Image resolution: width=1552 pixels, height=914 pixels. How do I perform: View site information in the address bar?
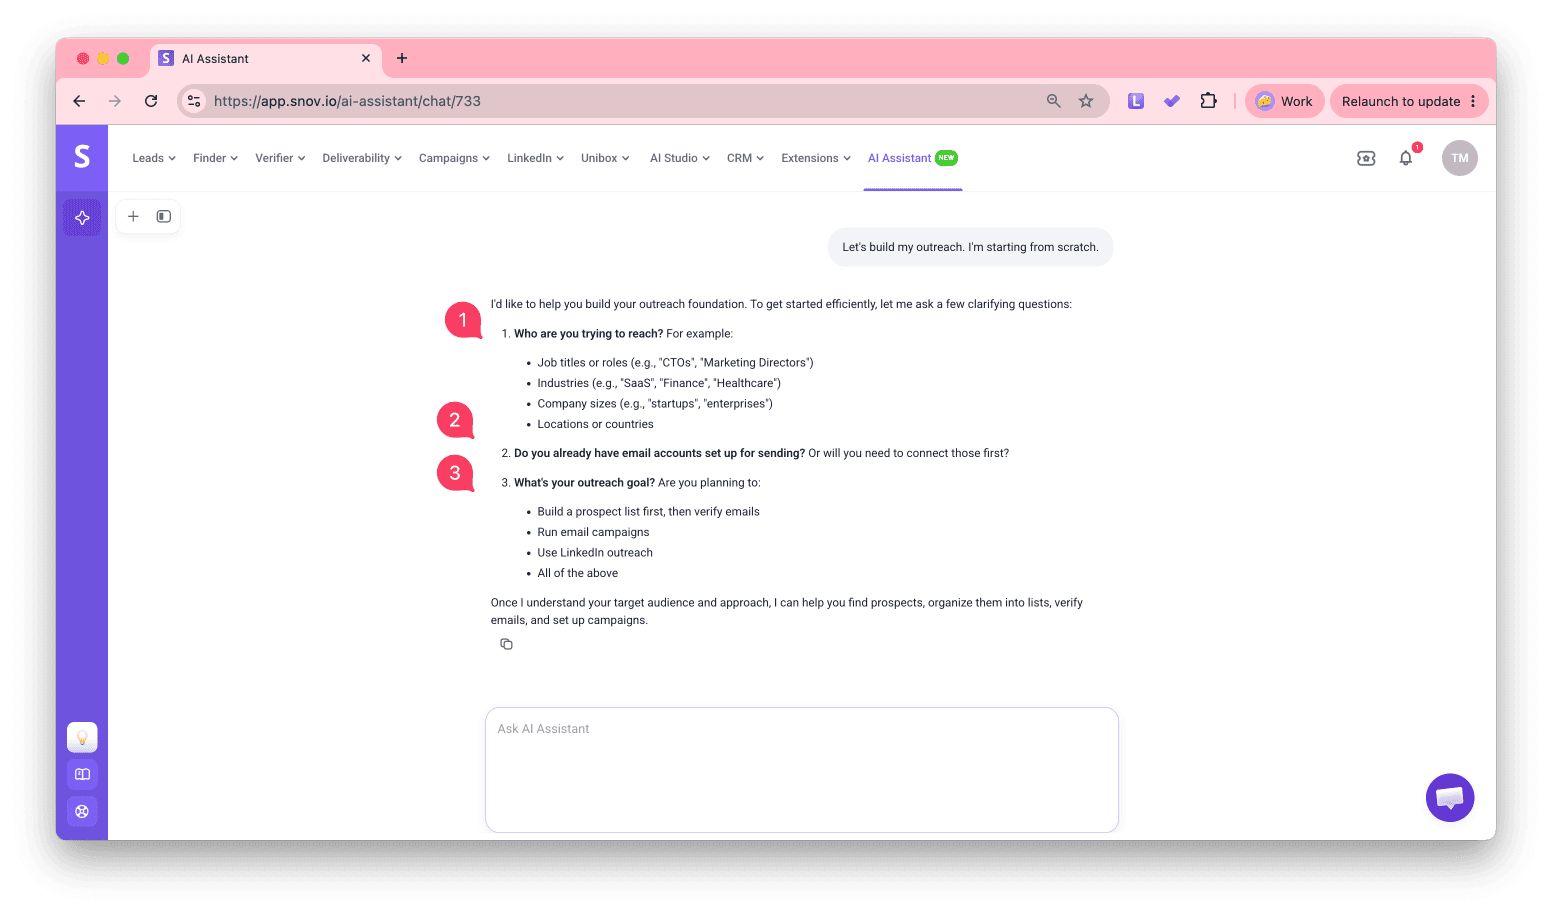tap(195, 101)
